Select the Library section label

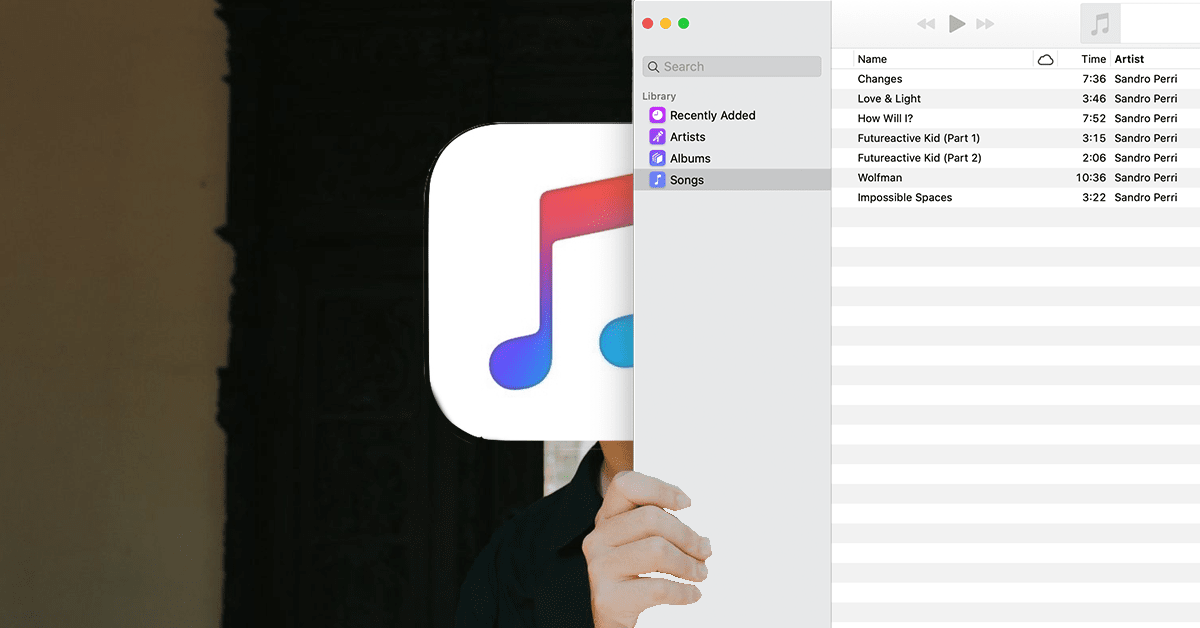point(659,95)
